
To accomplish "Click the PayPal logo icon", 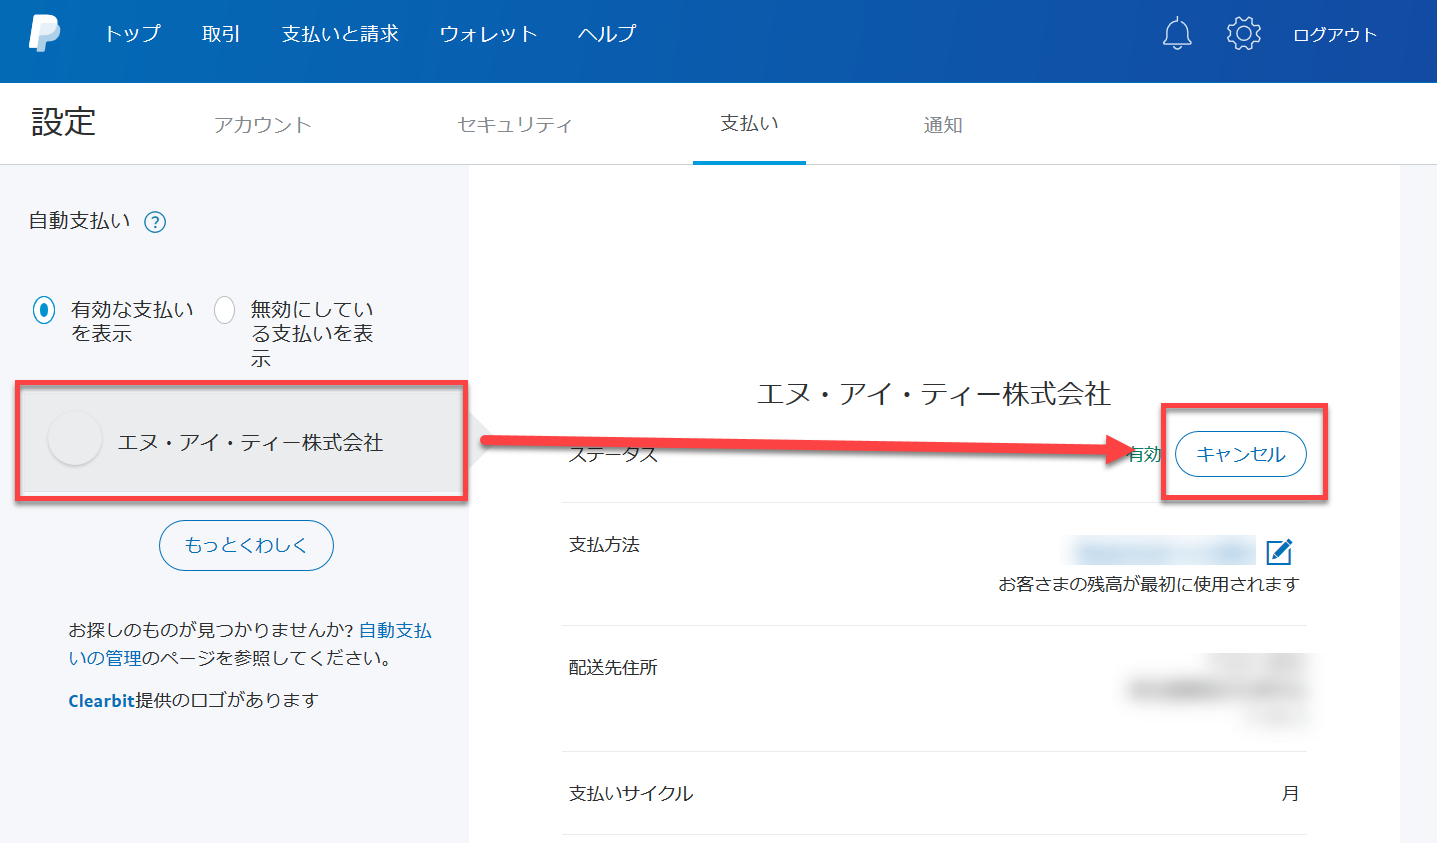I will tap(44, 33).
